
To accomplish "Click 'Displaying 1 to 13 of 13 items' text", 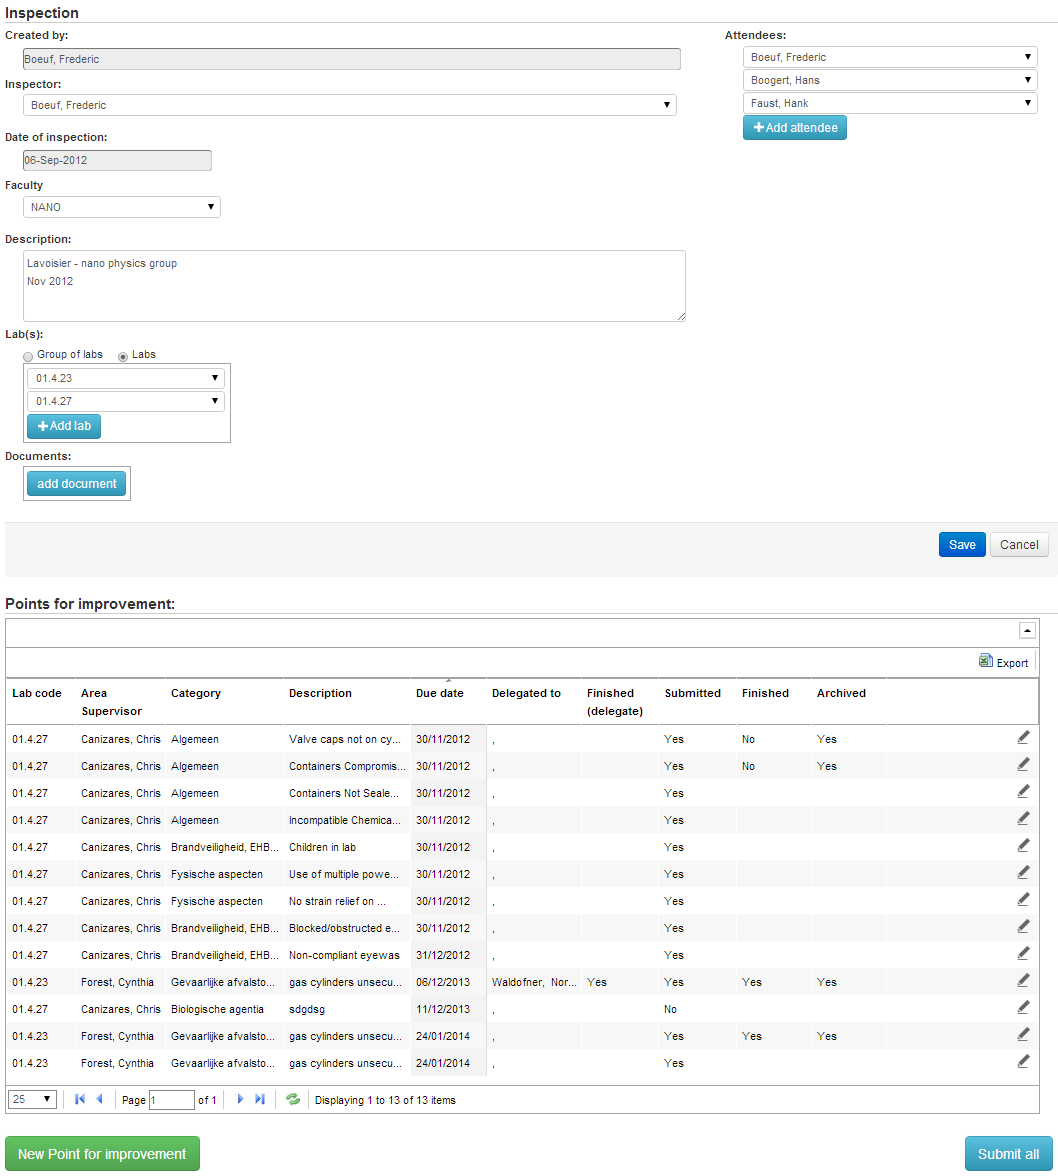I will 385,1100.
